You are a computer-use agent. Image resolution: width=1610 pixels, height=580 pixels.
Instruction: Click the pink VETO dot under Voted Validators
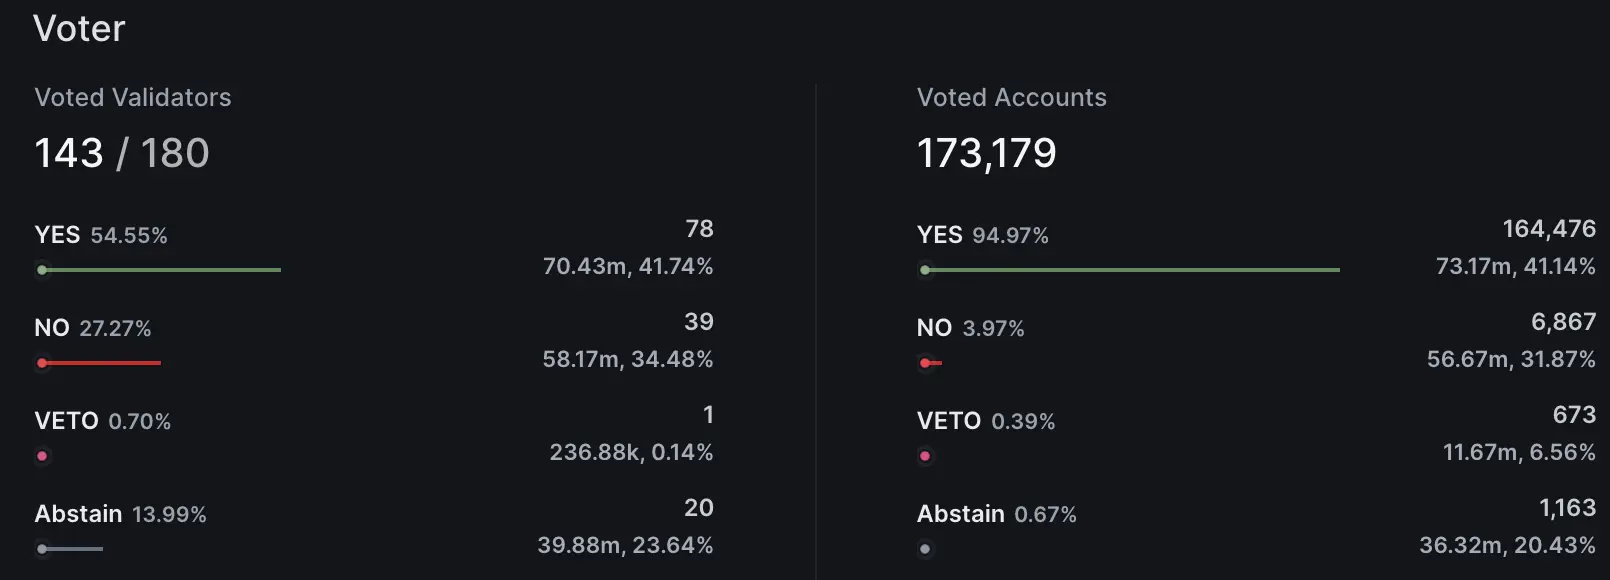click(x=42, y=456)
